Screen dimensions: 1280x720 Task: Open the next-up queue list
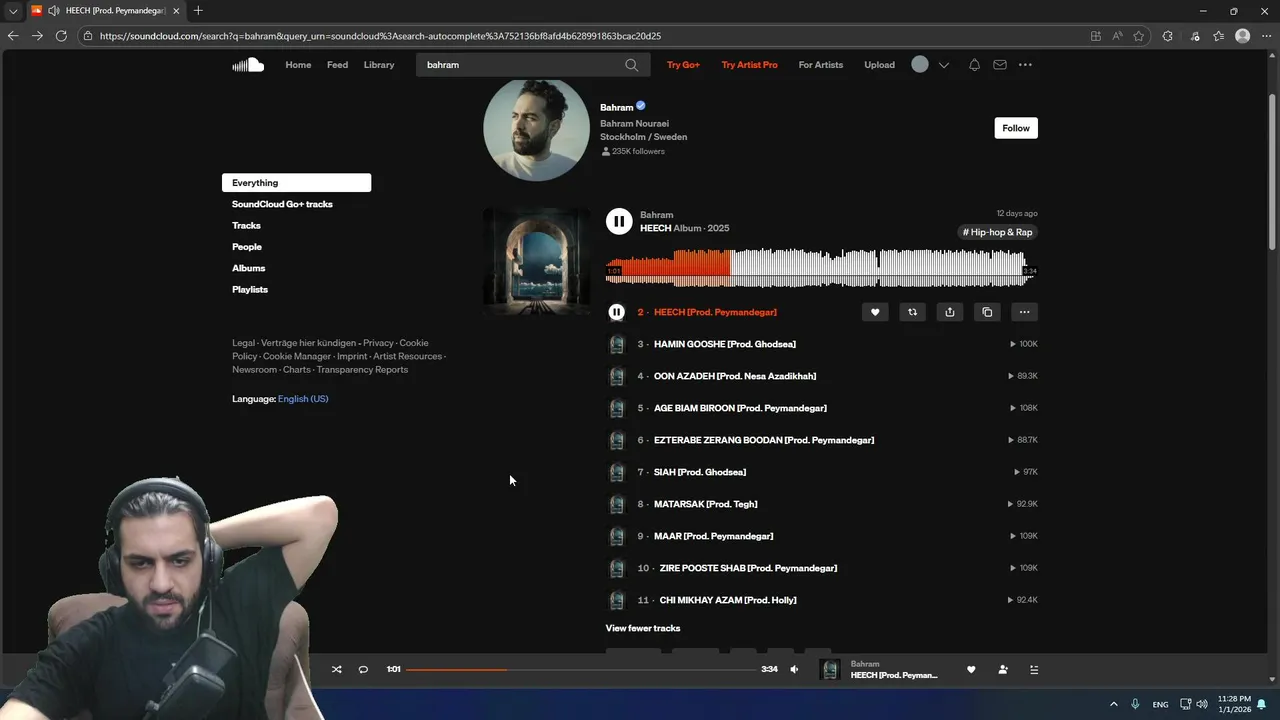coord(1034,670)
